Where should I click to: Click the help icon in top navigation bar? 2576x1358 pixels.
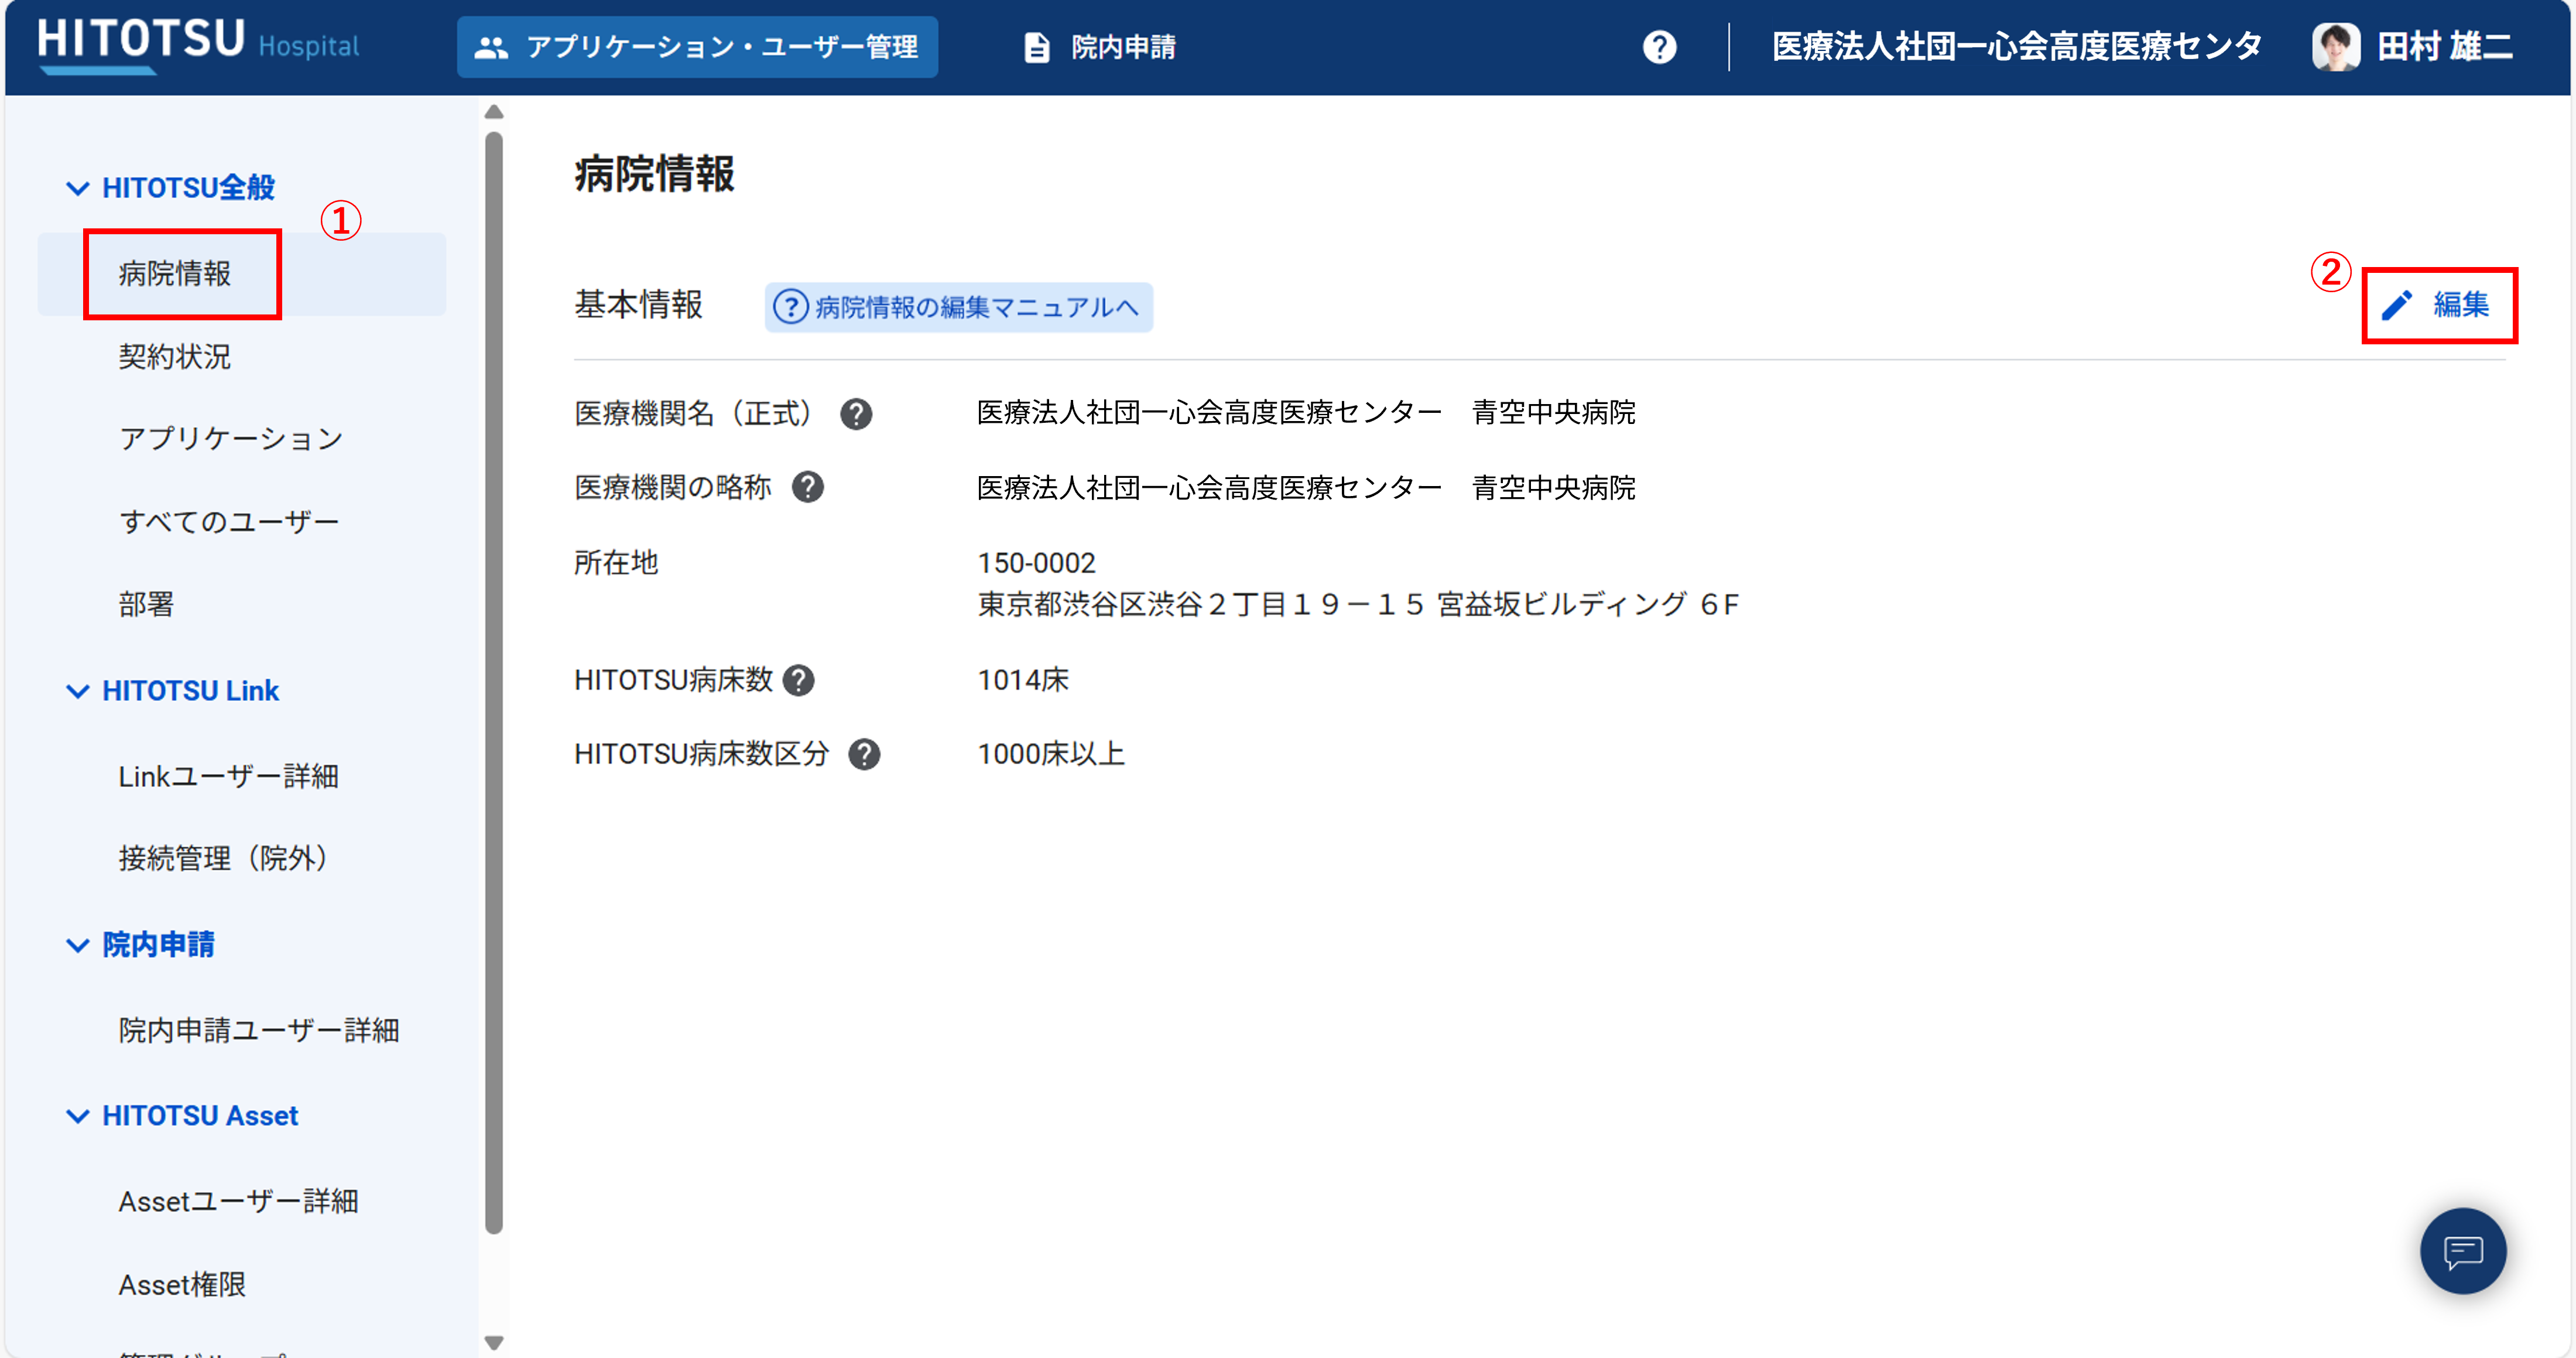[1659, 47]
